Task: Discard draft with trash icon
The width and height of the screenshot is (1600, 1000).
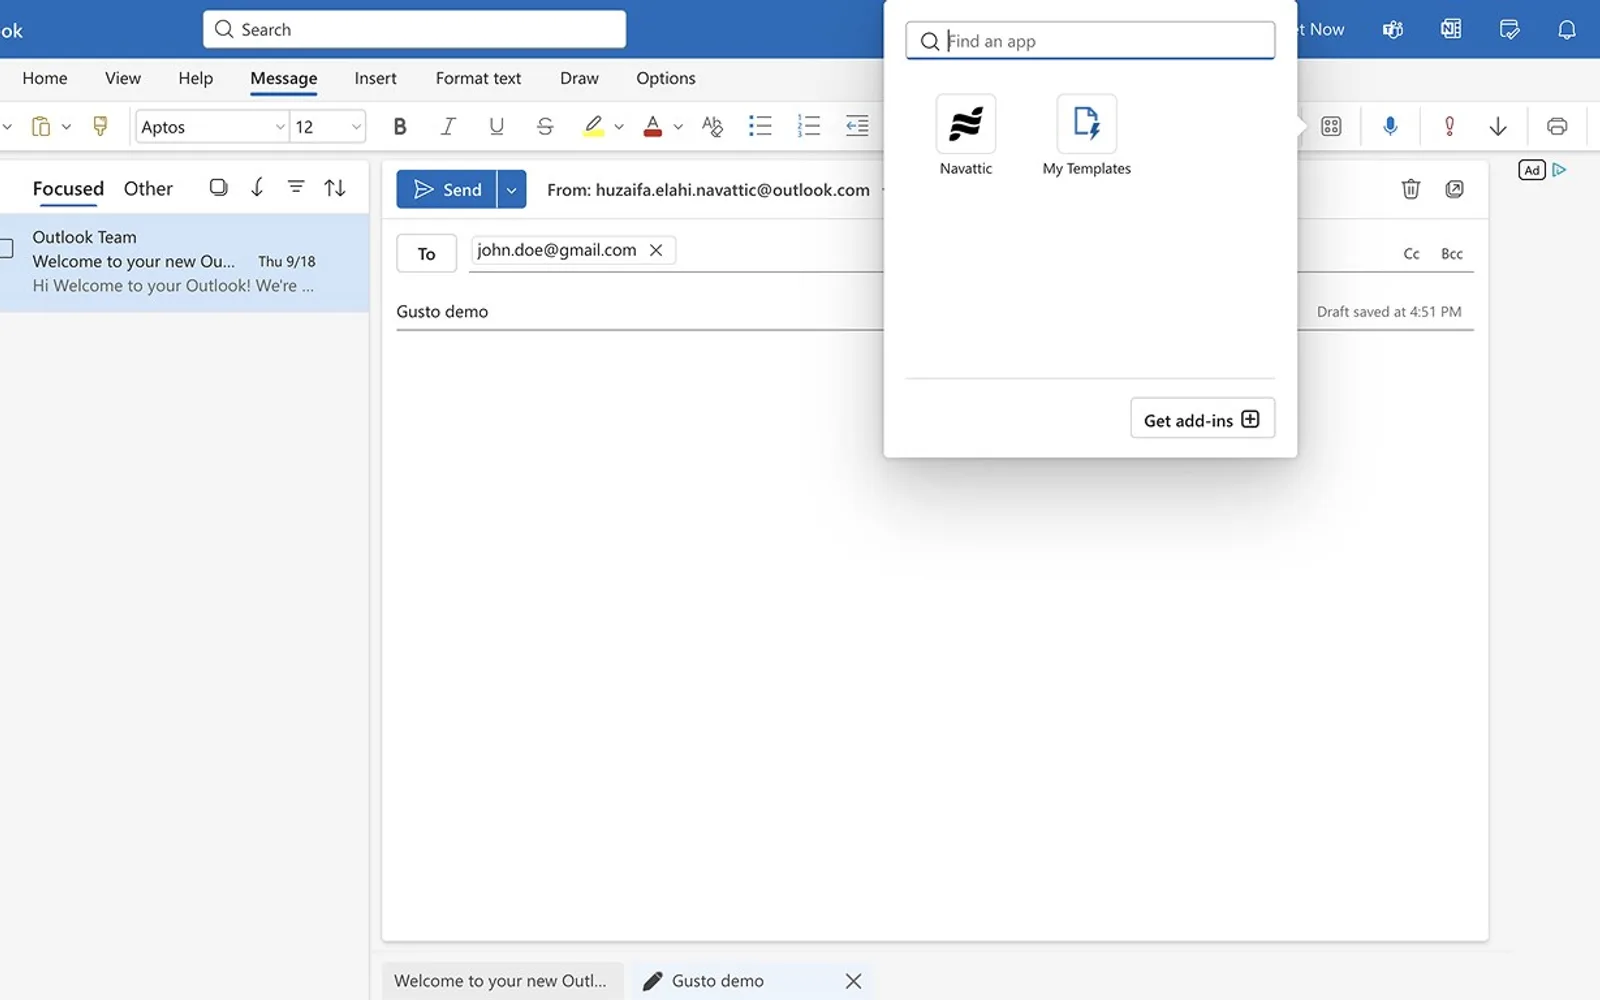Action: click(1410, 189)
